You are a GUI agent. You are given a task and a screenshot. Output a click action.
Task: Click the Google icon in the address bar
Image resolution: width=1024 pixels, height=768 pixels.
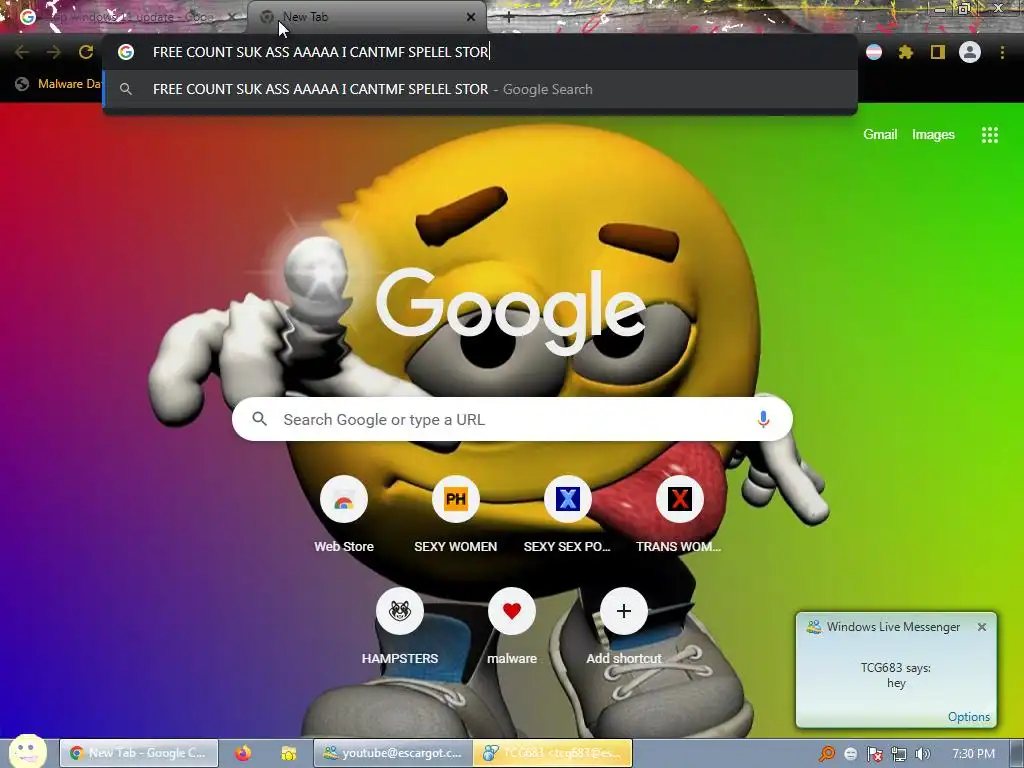tap(126, 52)
